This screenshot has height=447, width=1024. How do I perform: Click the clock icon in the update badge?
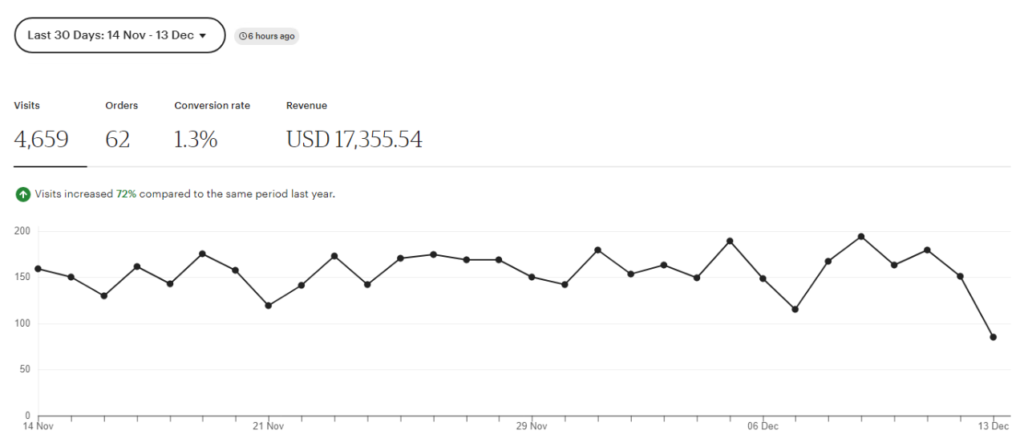click(243, 37)
